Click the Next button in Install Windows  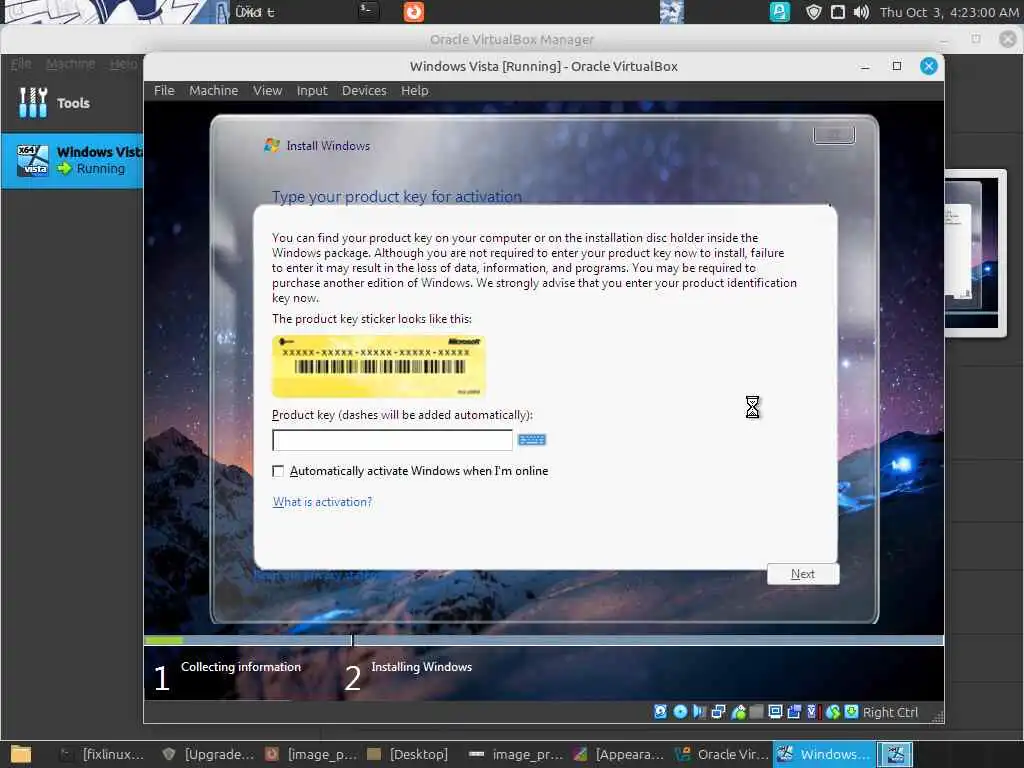coord(803,573)
